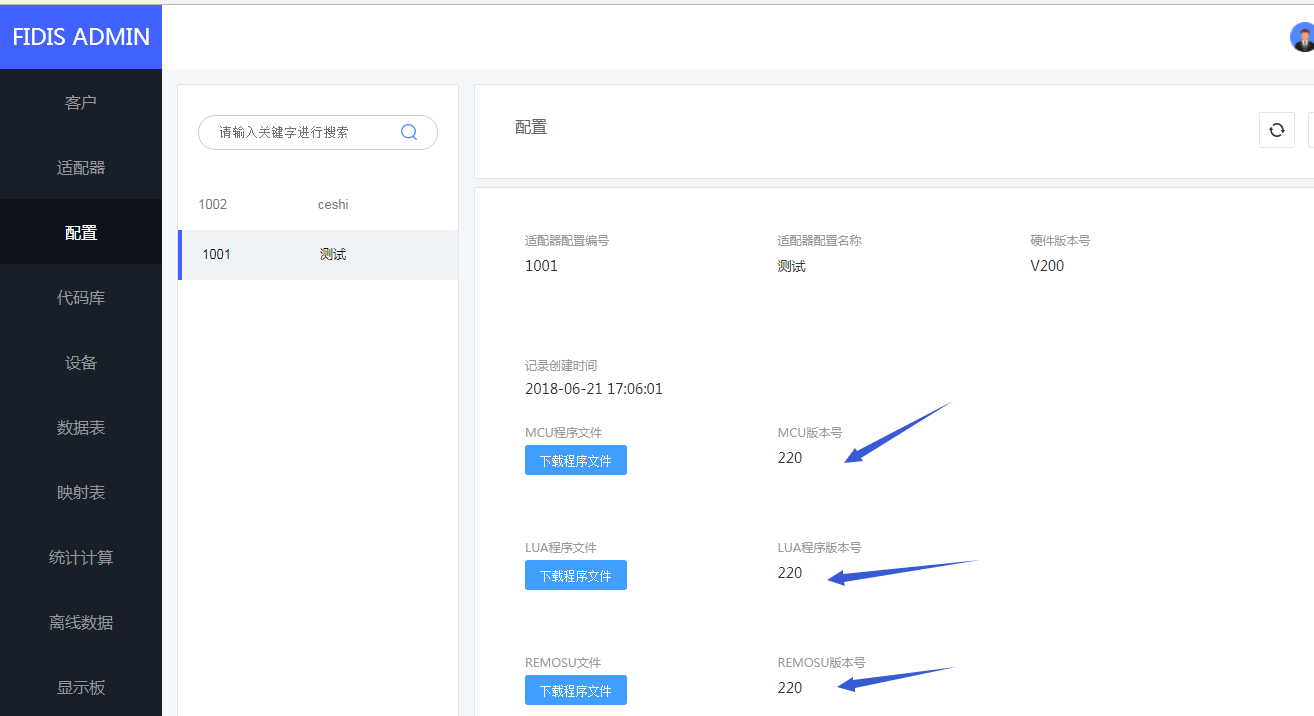Focus the keyword search input field
Image resolution: width=1314 pixels, height=716 pixels.
tap(300, 132)
